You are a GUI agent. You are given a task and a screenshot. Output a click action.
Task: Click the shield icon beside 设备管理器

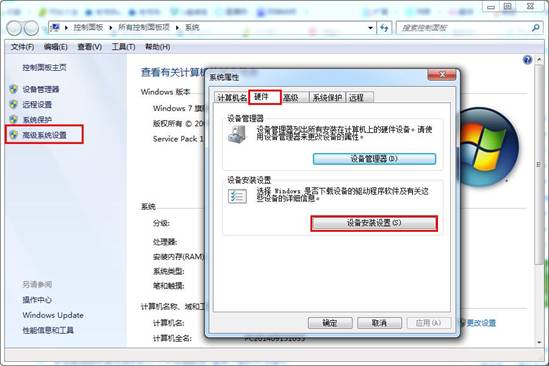13,89
